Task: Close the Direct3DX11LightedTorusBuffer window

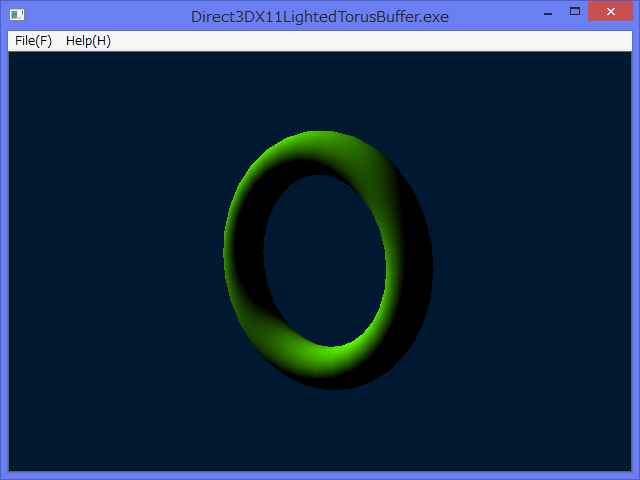Action: pyautogui.click(x=610, y=11)
